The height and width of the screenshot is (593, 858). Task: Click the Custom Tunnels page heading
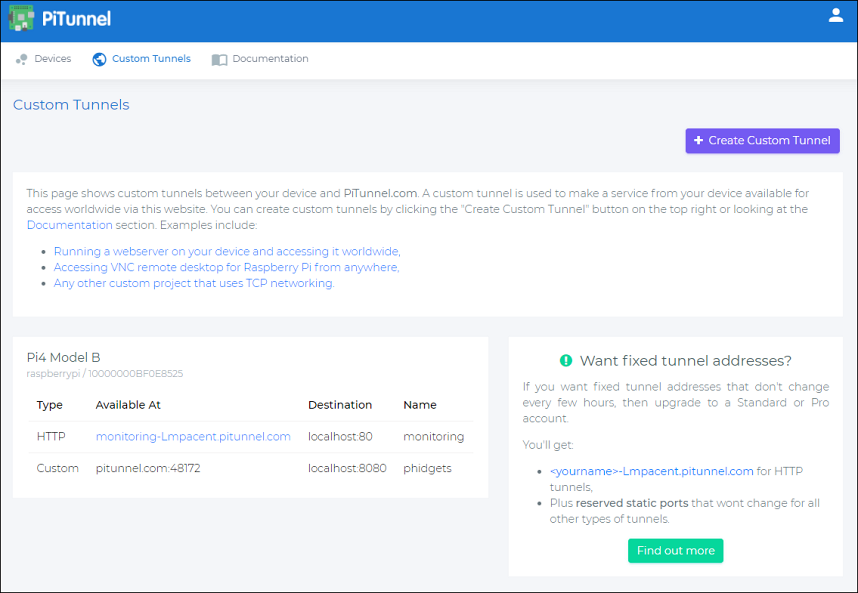tap(71, 104)
